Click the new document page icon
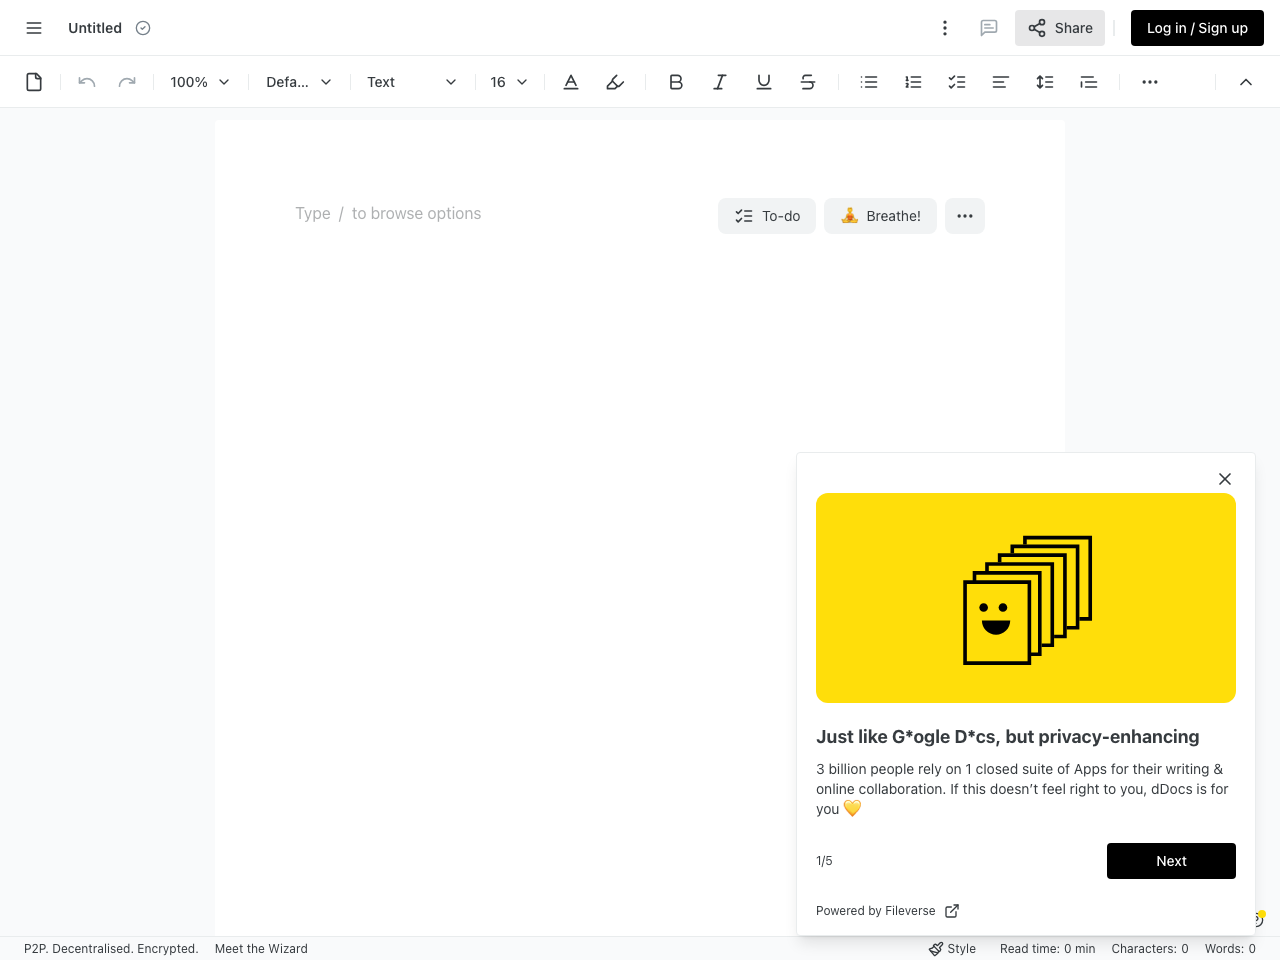This screenshot has height=960, width=1280. [33, 81]
